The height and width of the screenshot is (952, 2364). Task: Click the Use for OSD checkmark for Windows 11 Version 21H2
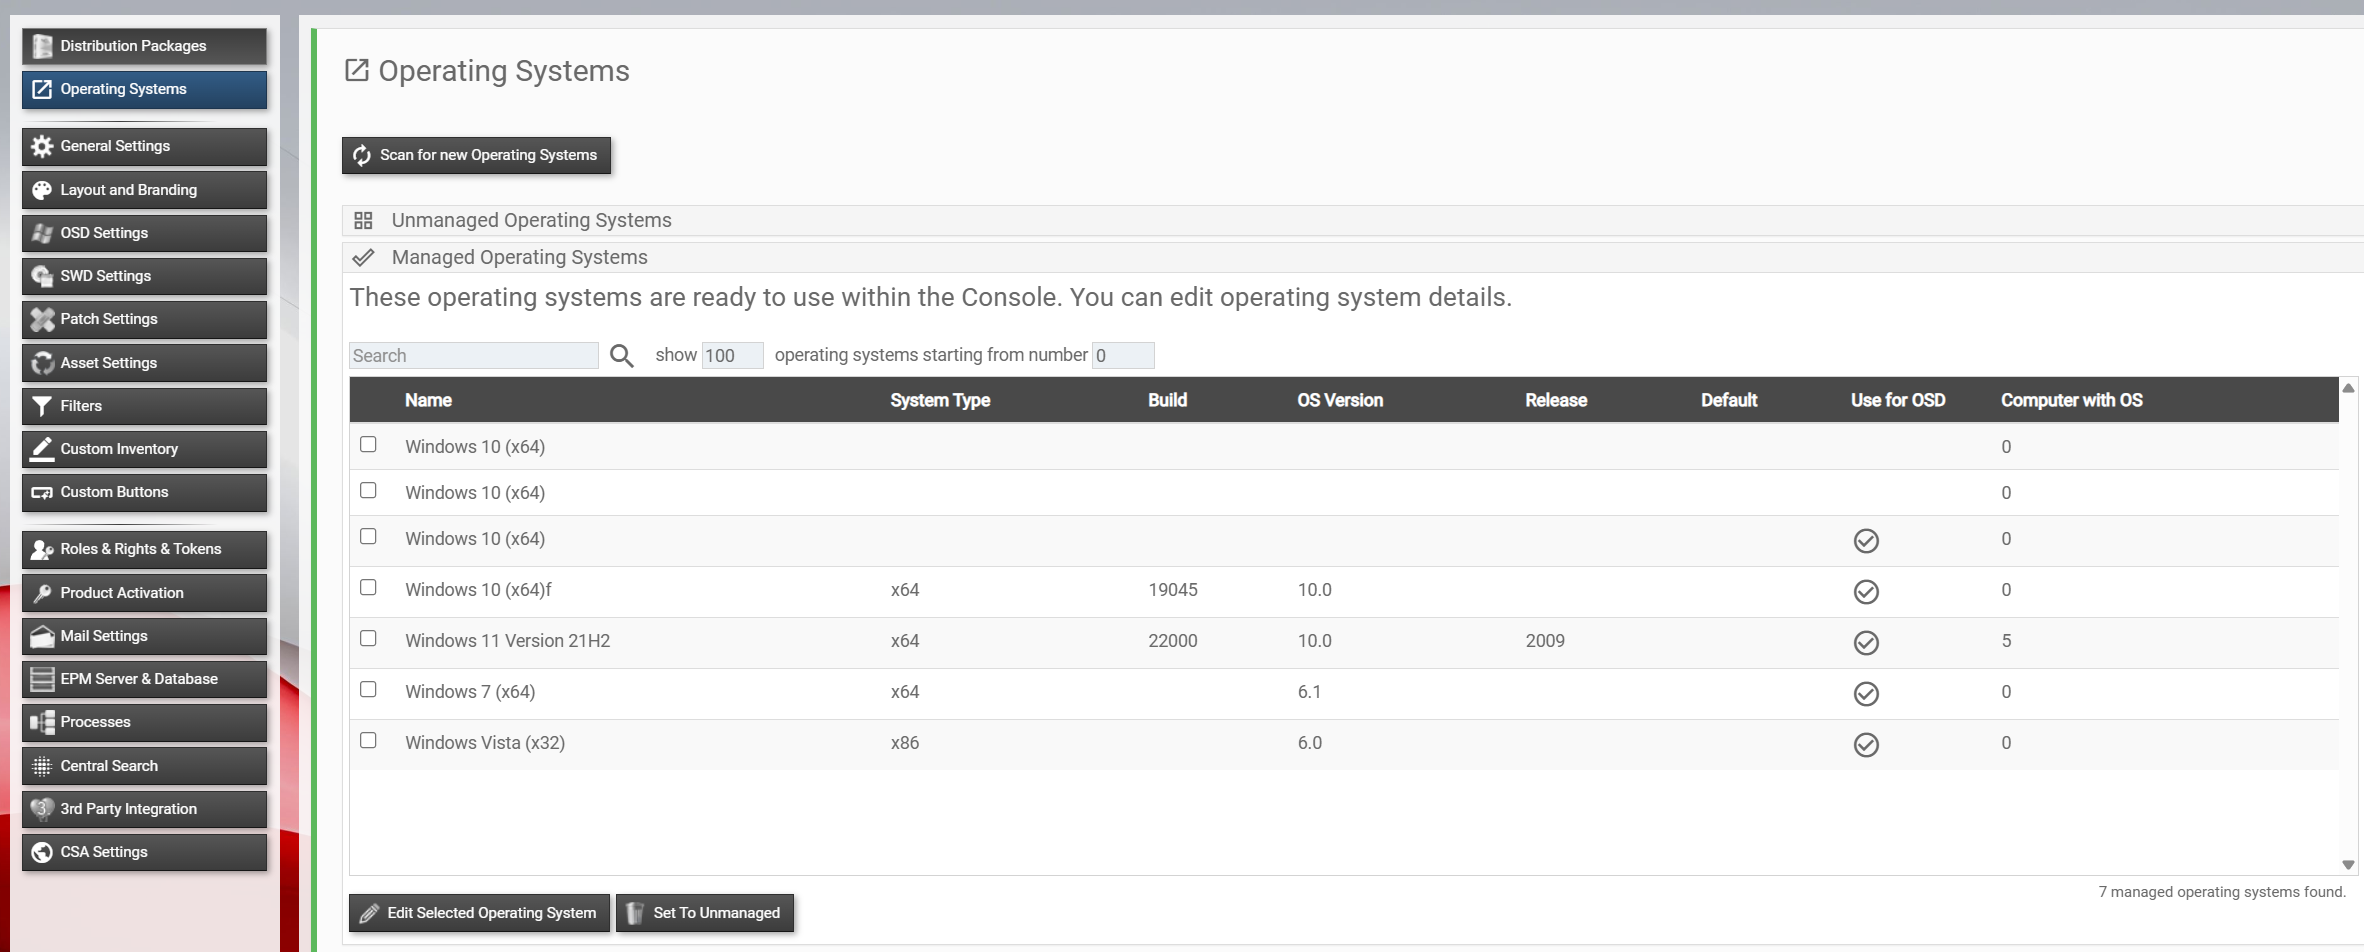[x=1866, y=643]
